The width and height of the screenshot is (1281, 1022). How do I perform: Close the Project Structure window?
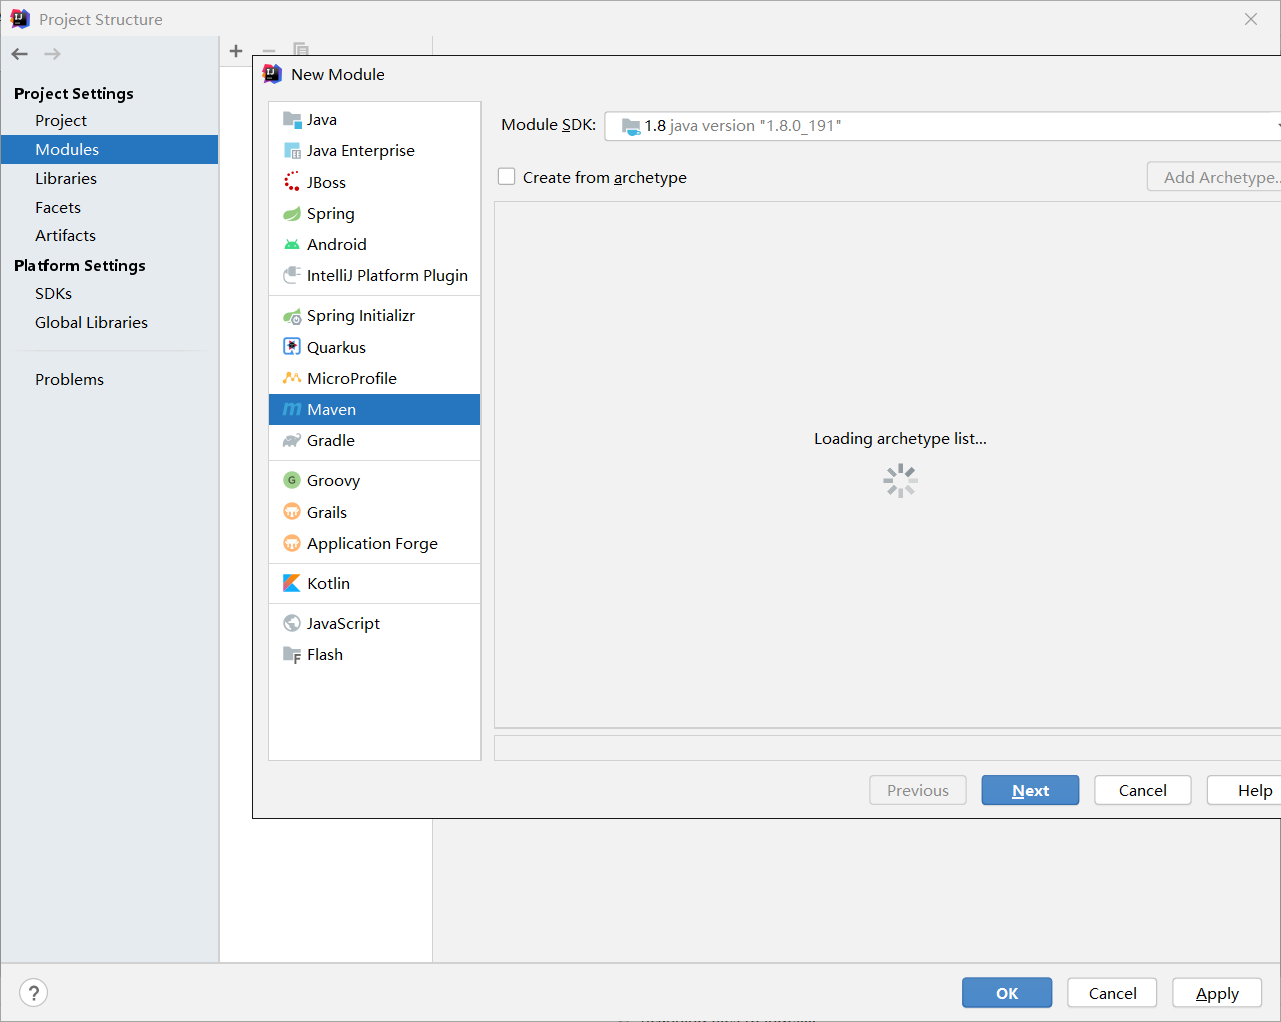coord(1251,19)
